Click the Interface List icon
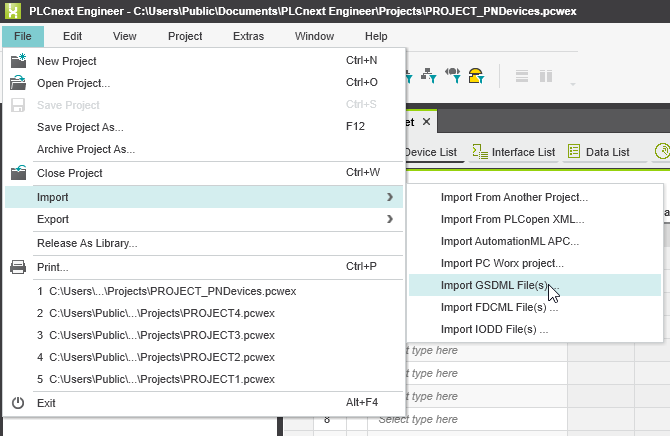Viewport: 670px width, 436px height. pyautogui.click(x=480, y=152)
